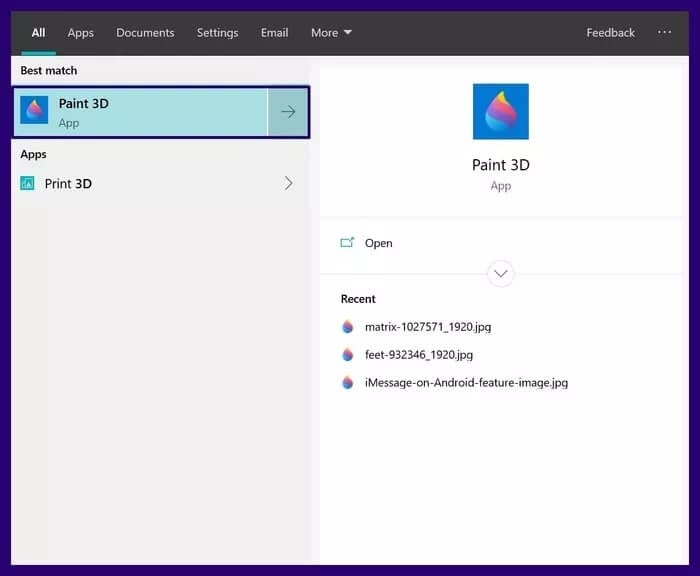
Task: Click icon next to matrix-1027571_1920.jpg
Action: coord(347,327)
